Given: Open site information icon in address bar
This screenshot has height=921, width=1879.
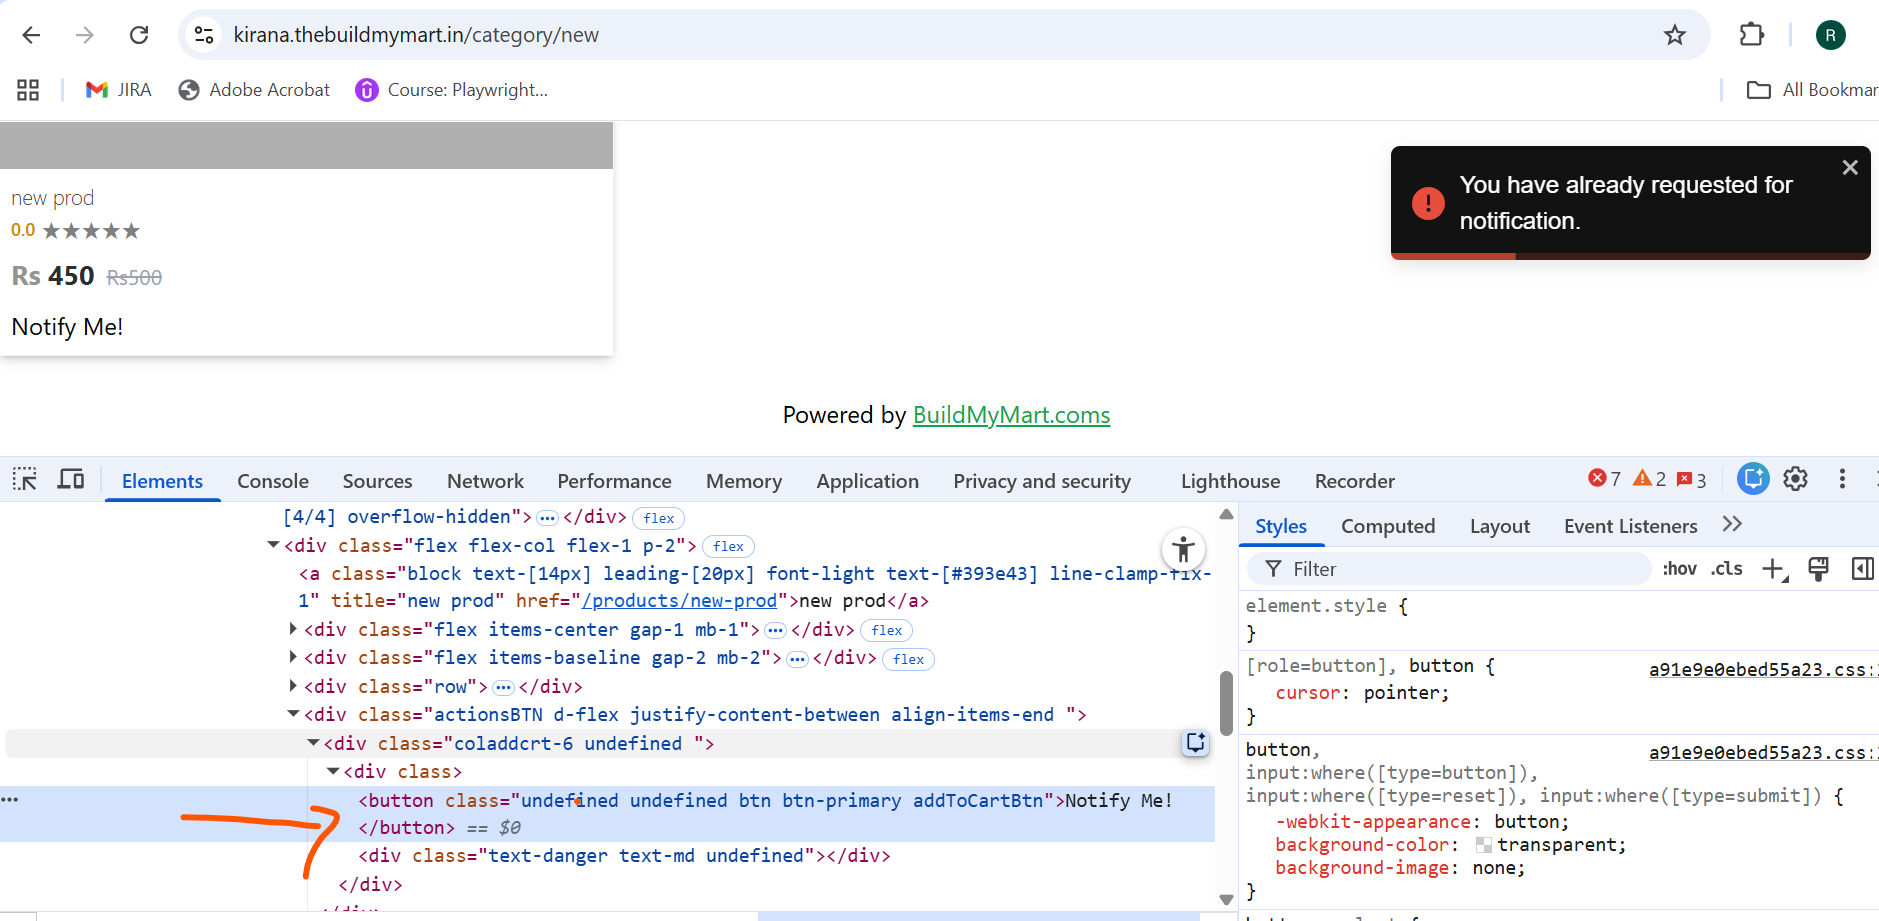Looking at the screenshot, I should point(204,35).
